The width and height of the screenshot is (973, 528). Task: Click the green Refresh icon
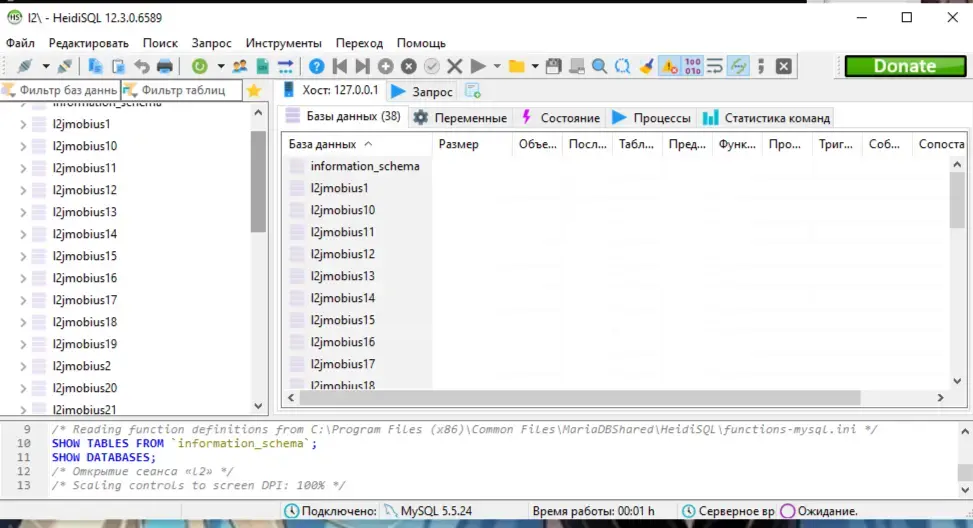pyautogui.click(x=200, y=66)
